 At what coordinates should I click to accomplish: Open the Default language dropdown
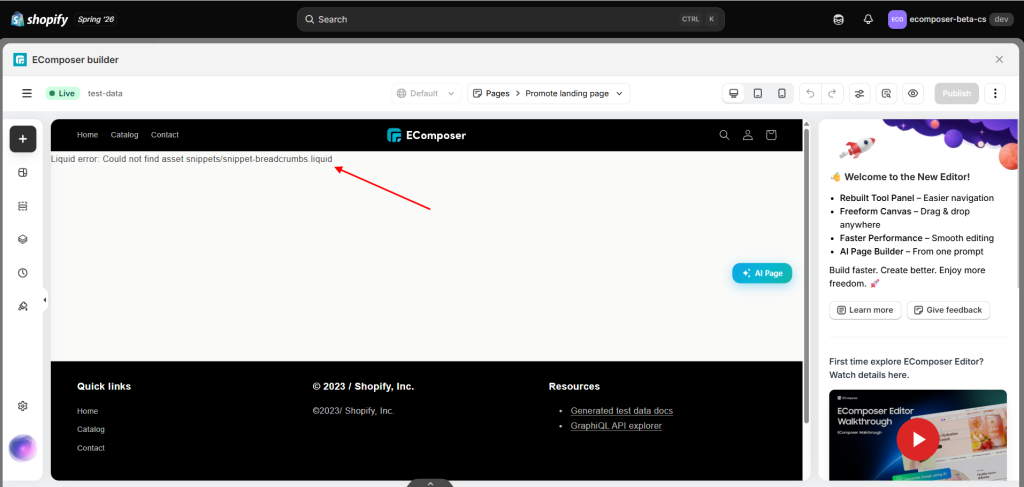426,93
